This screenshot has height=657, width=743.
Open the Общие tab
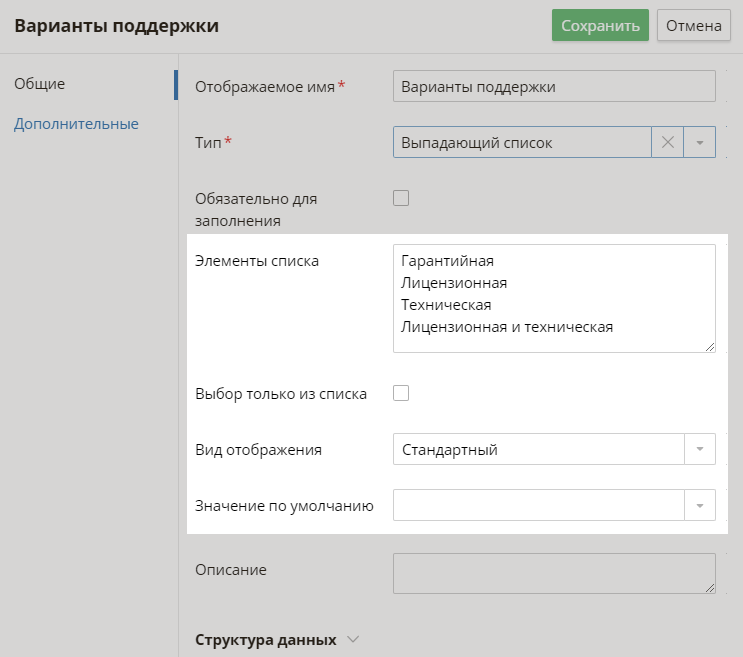[x=39, y=84]
